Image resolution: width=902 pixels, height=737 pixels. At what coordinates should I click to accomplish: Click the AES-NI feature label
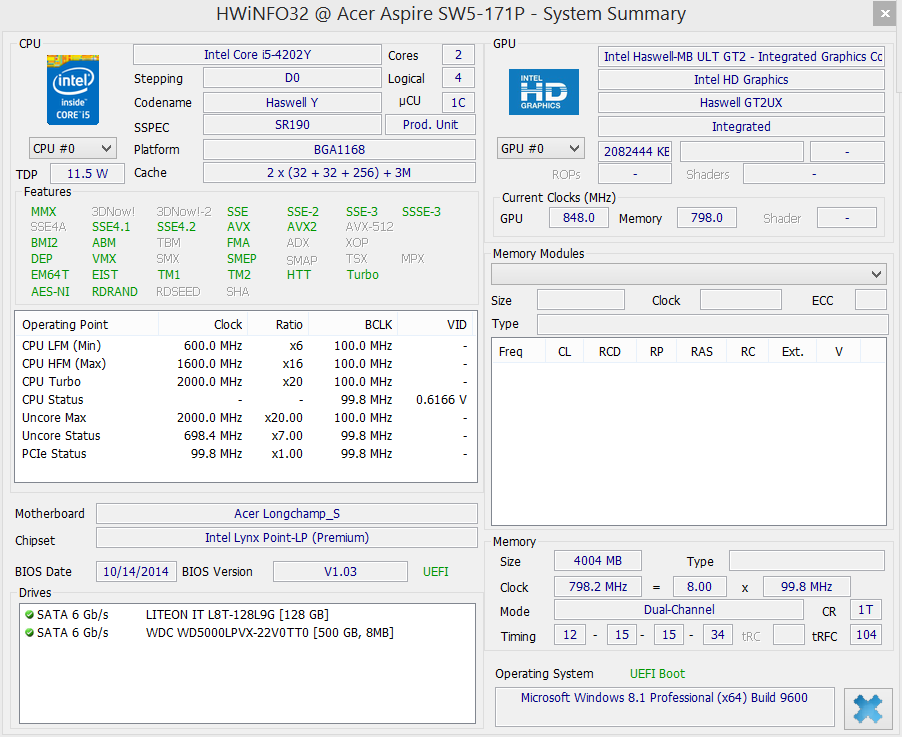click(x=50, y=292)
